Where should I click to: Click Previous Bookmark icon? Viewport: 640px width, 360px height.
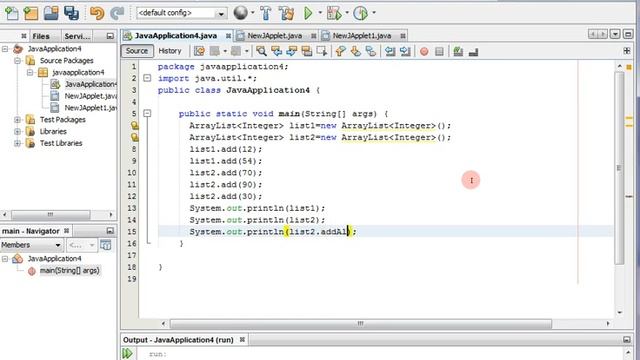340,51
